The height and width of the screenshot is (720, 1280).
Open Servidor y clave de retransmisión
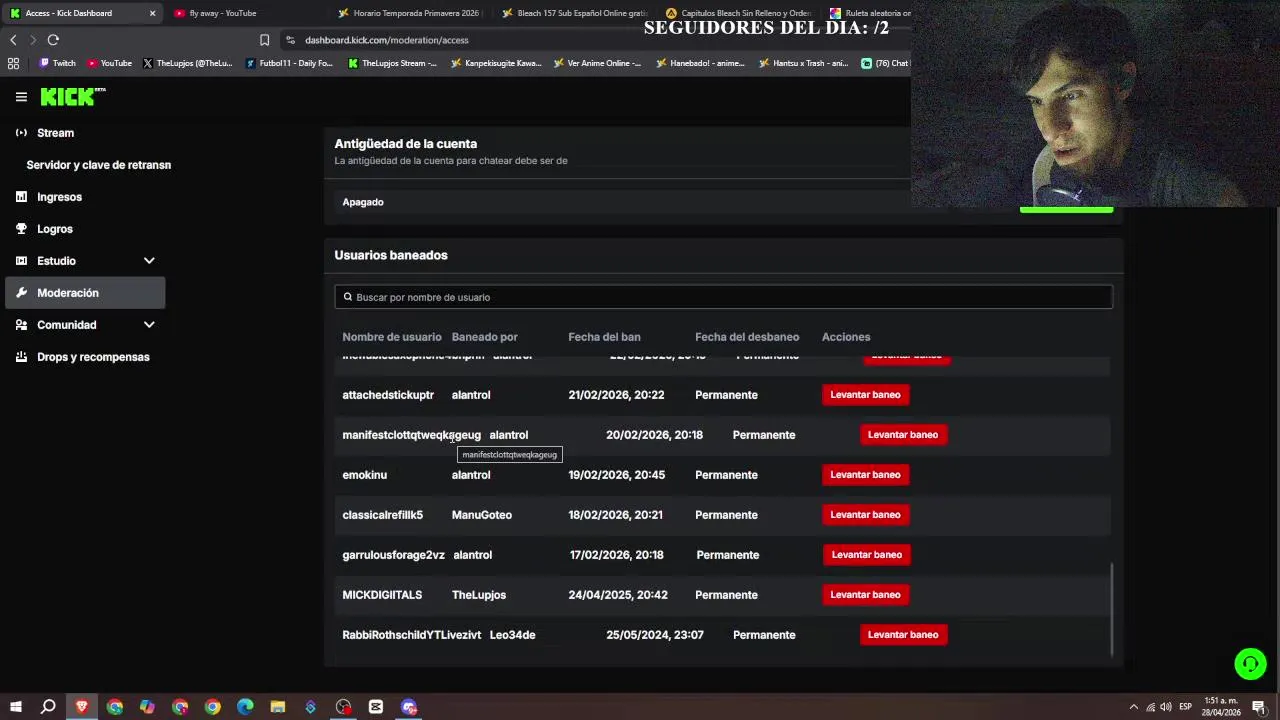coord(98,165)
